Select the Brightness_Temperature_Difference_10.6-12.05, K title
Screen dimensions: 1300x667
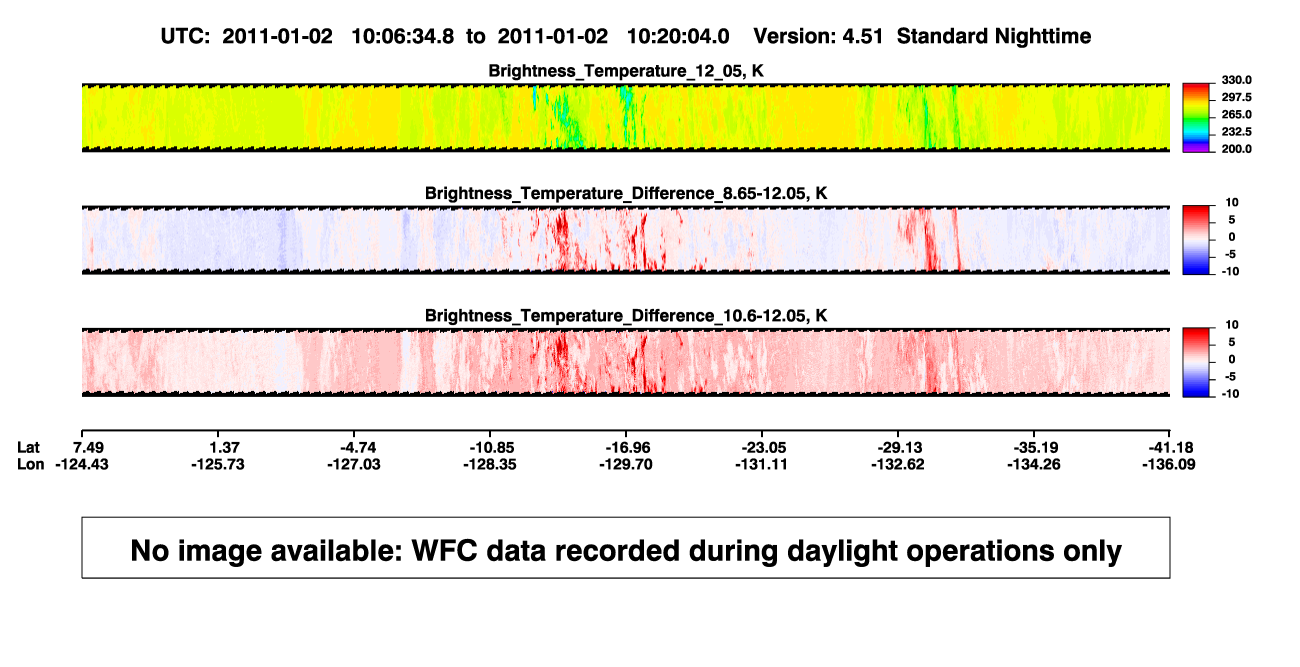(625, 315)
